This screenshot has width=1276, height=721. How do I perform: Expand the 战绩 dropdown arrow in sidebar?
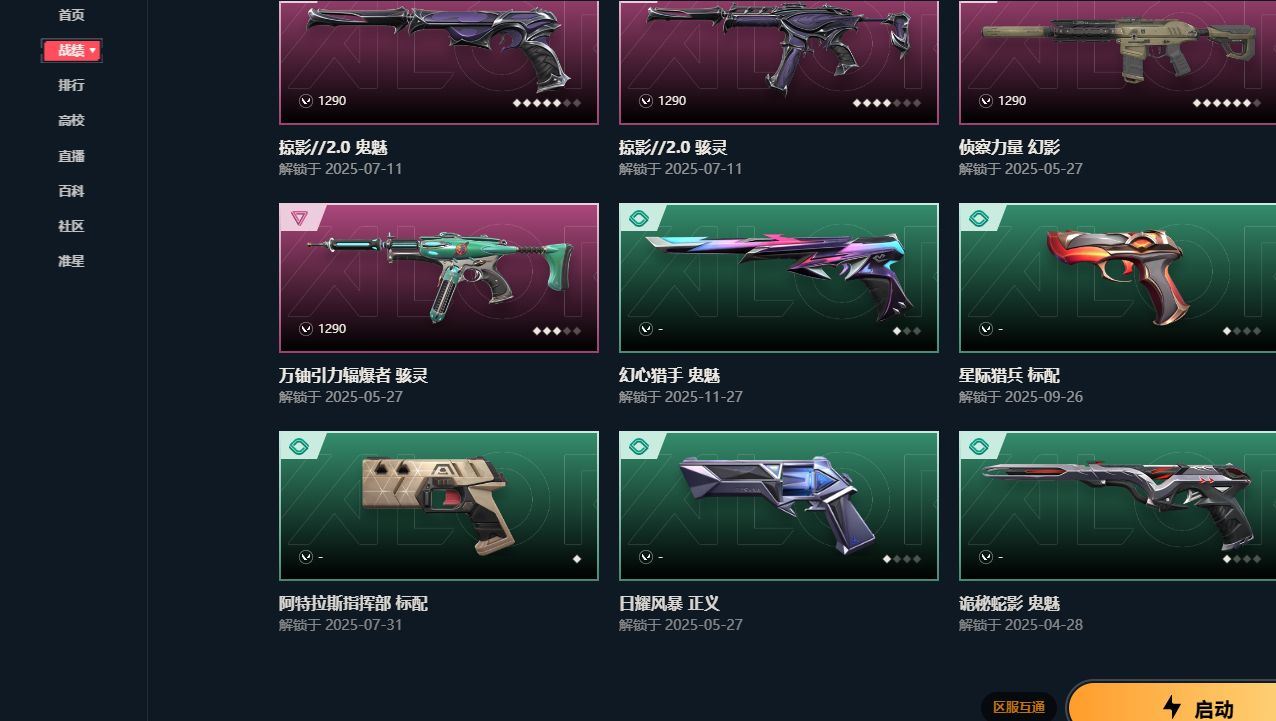[x=93, y=50]
